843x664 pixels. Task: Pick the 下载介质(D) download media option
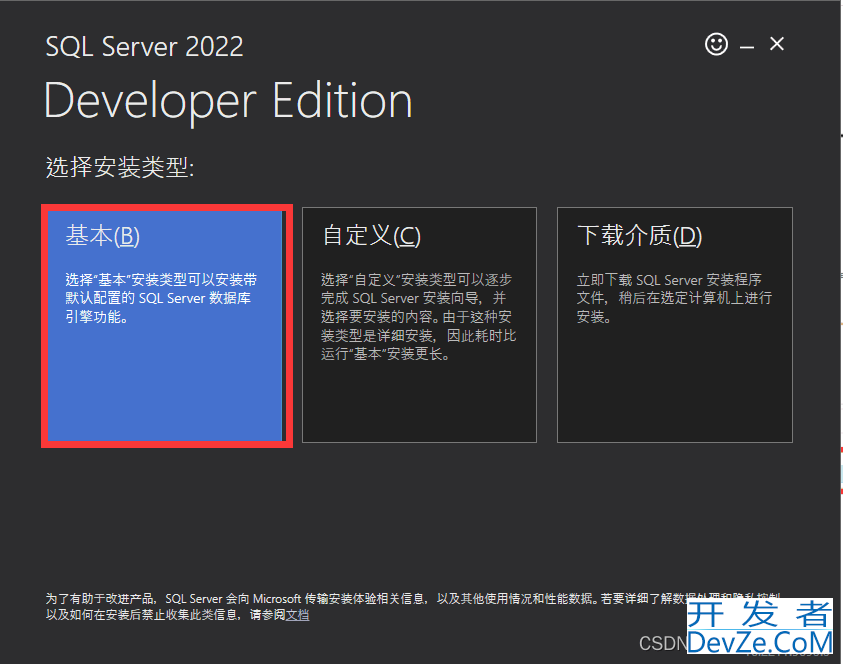pyautogui.click(x=675, y=325)
